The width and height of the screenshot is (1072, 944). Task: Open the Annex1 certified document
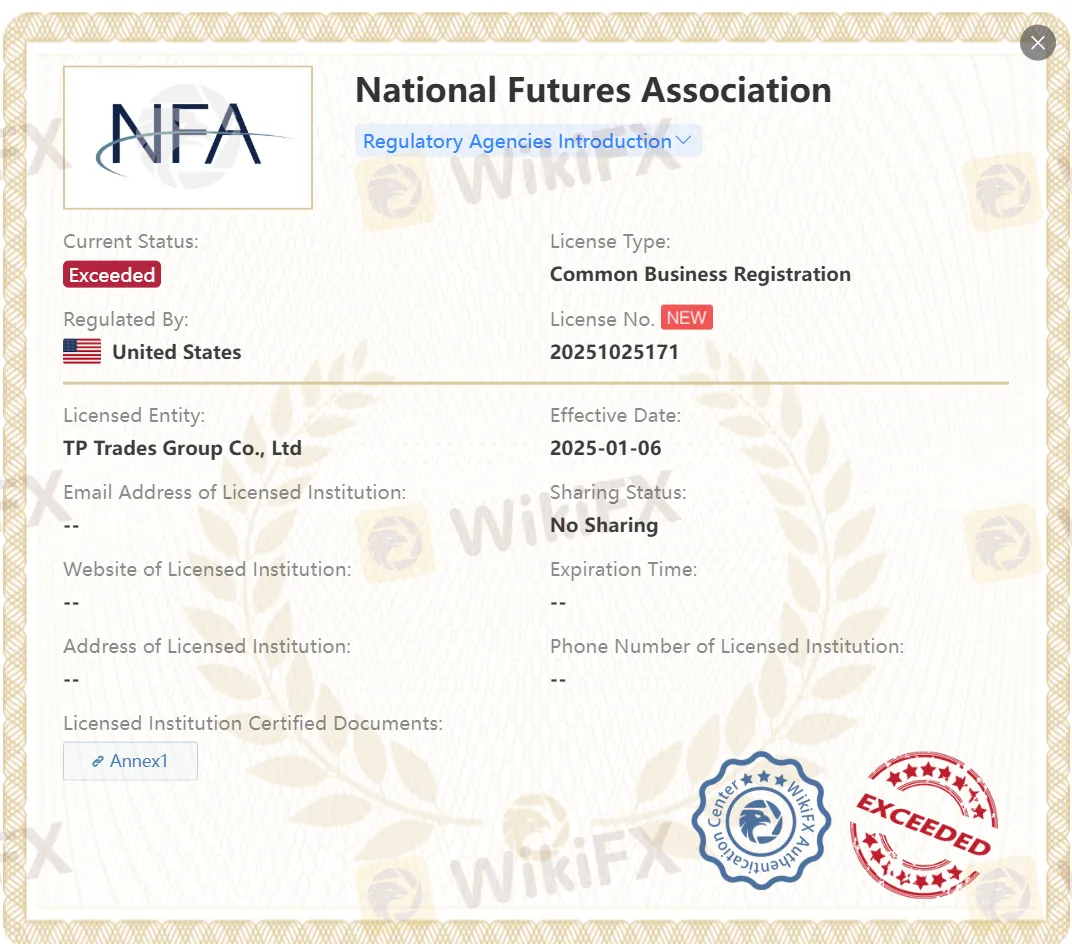(x=130, y=761)
